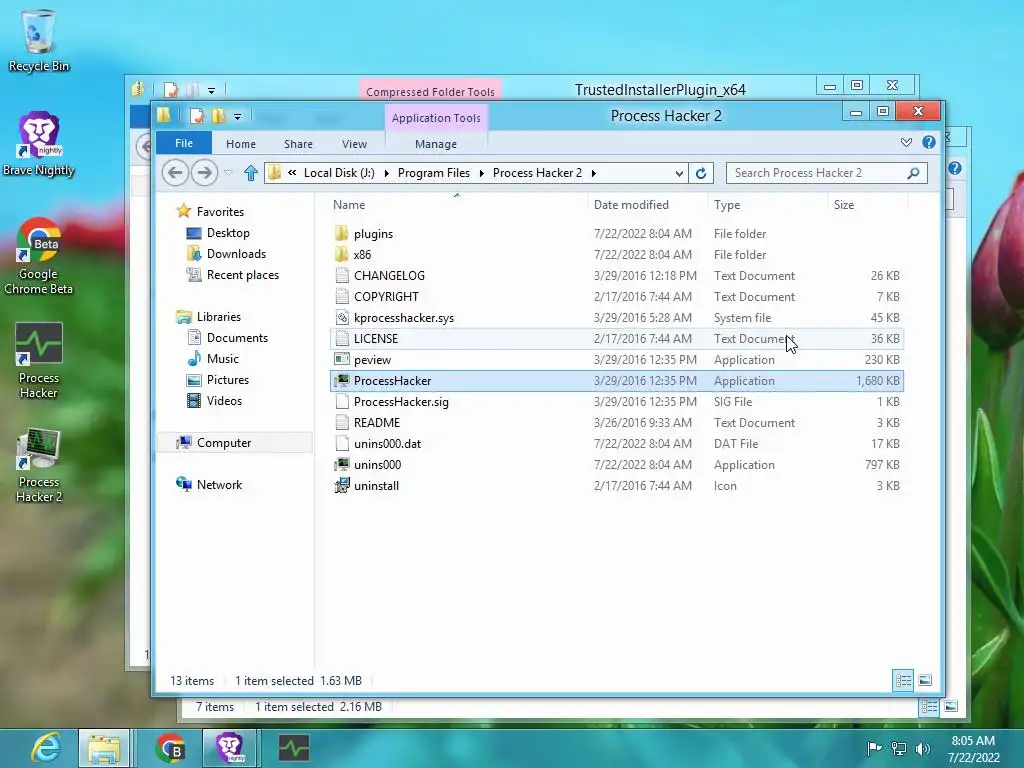This screenshot has height=768, width=1024.
Task: Expand the ribbon with the chevron
Action: click(906, 142)
